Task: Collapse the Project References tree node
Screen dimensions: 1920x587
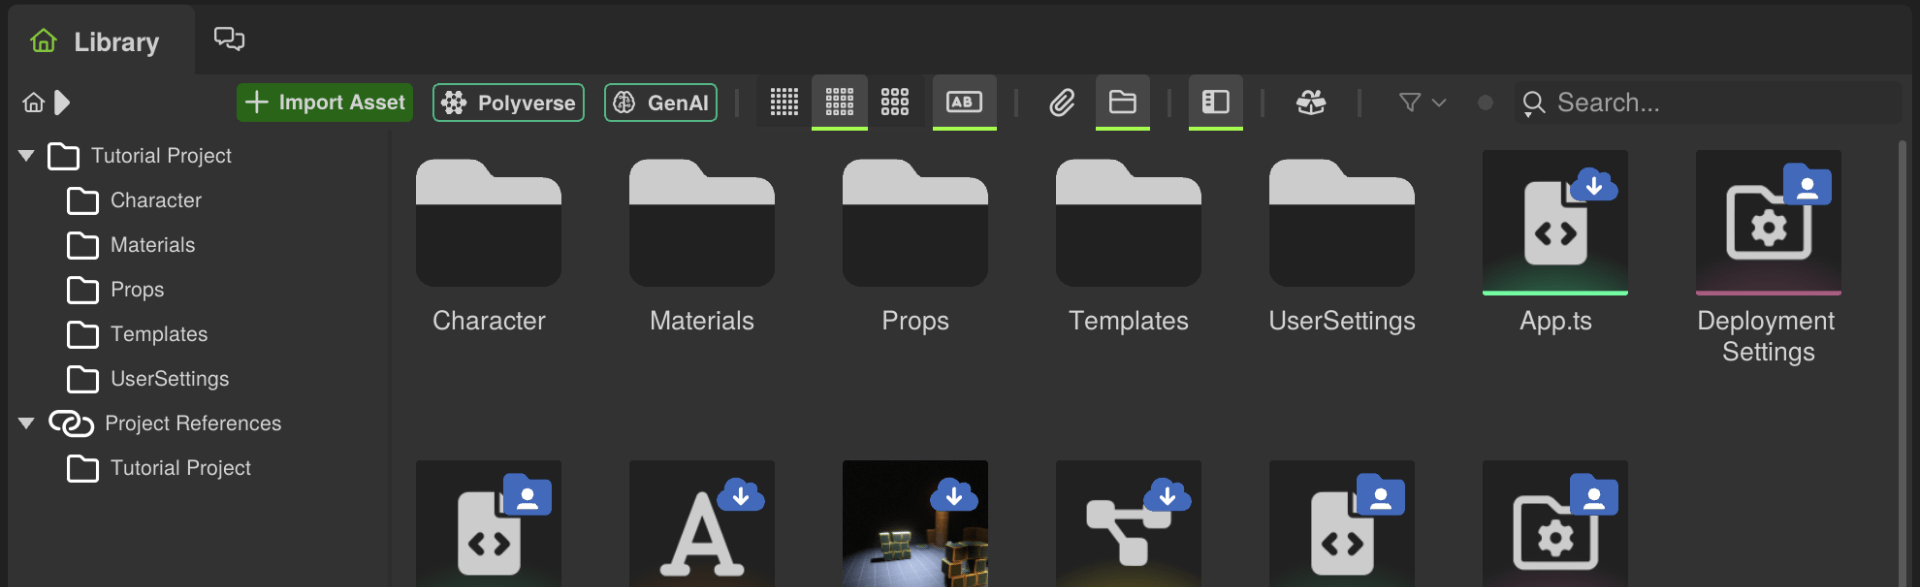Action: [x=27, y=423]
